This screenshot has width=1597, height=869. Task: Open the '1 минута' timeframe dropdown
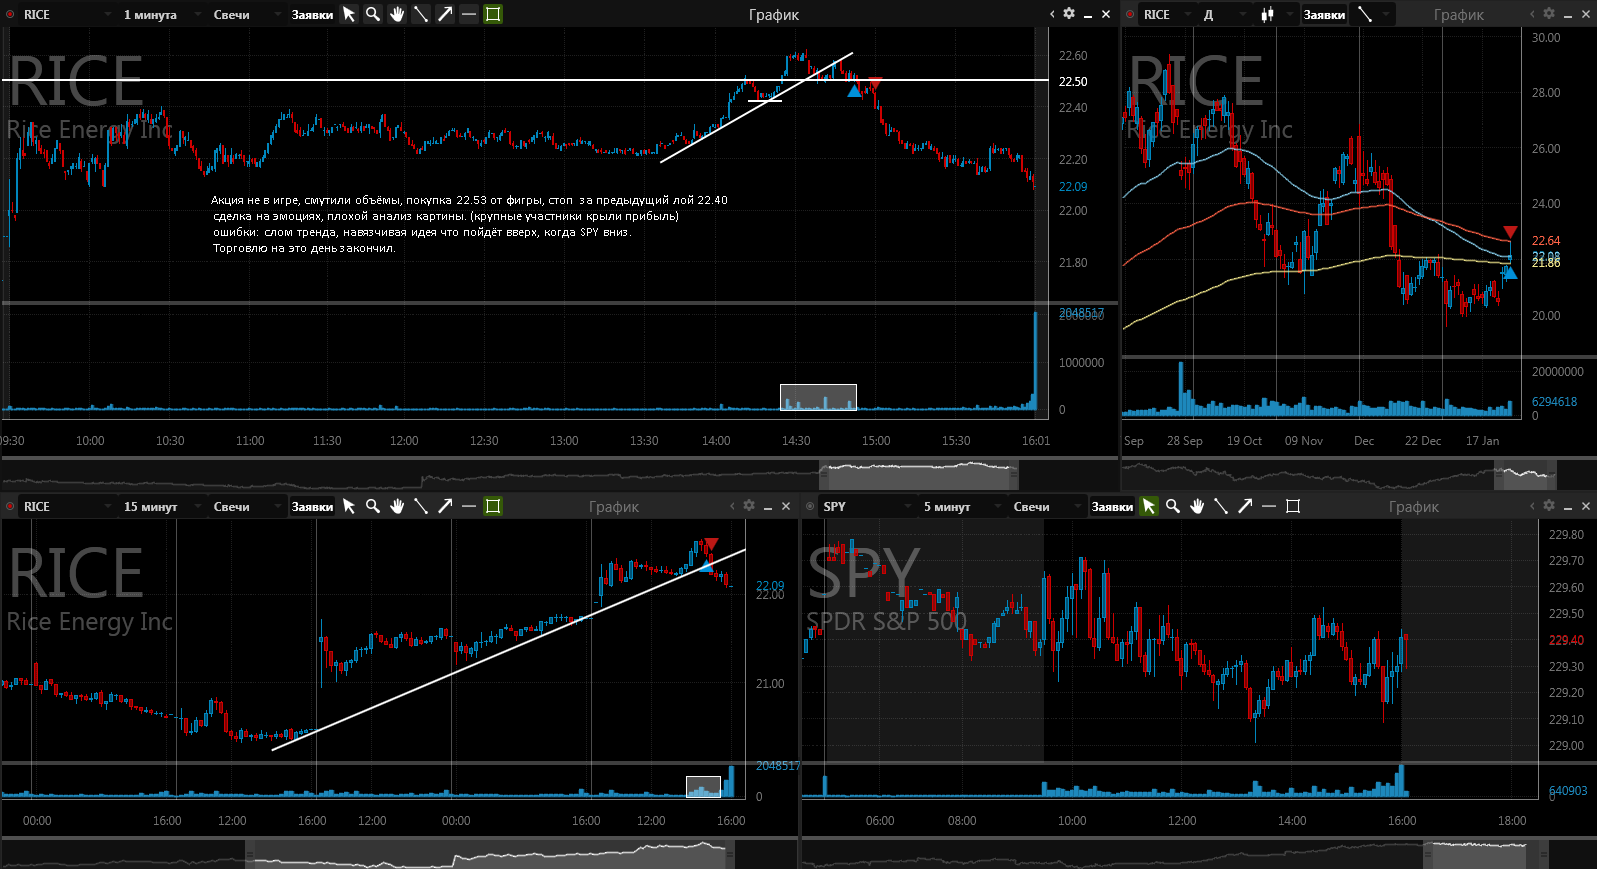coord(160,14)
